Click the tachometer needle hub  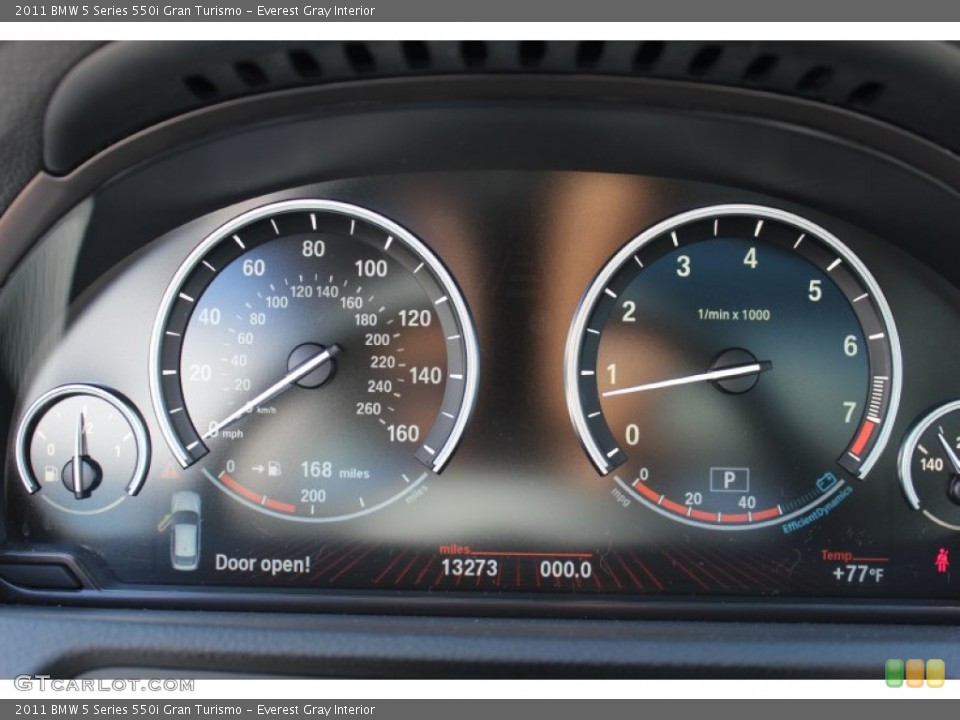pyautogui.click(x=735, y=371)
